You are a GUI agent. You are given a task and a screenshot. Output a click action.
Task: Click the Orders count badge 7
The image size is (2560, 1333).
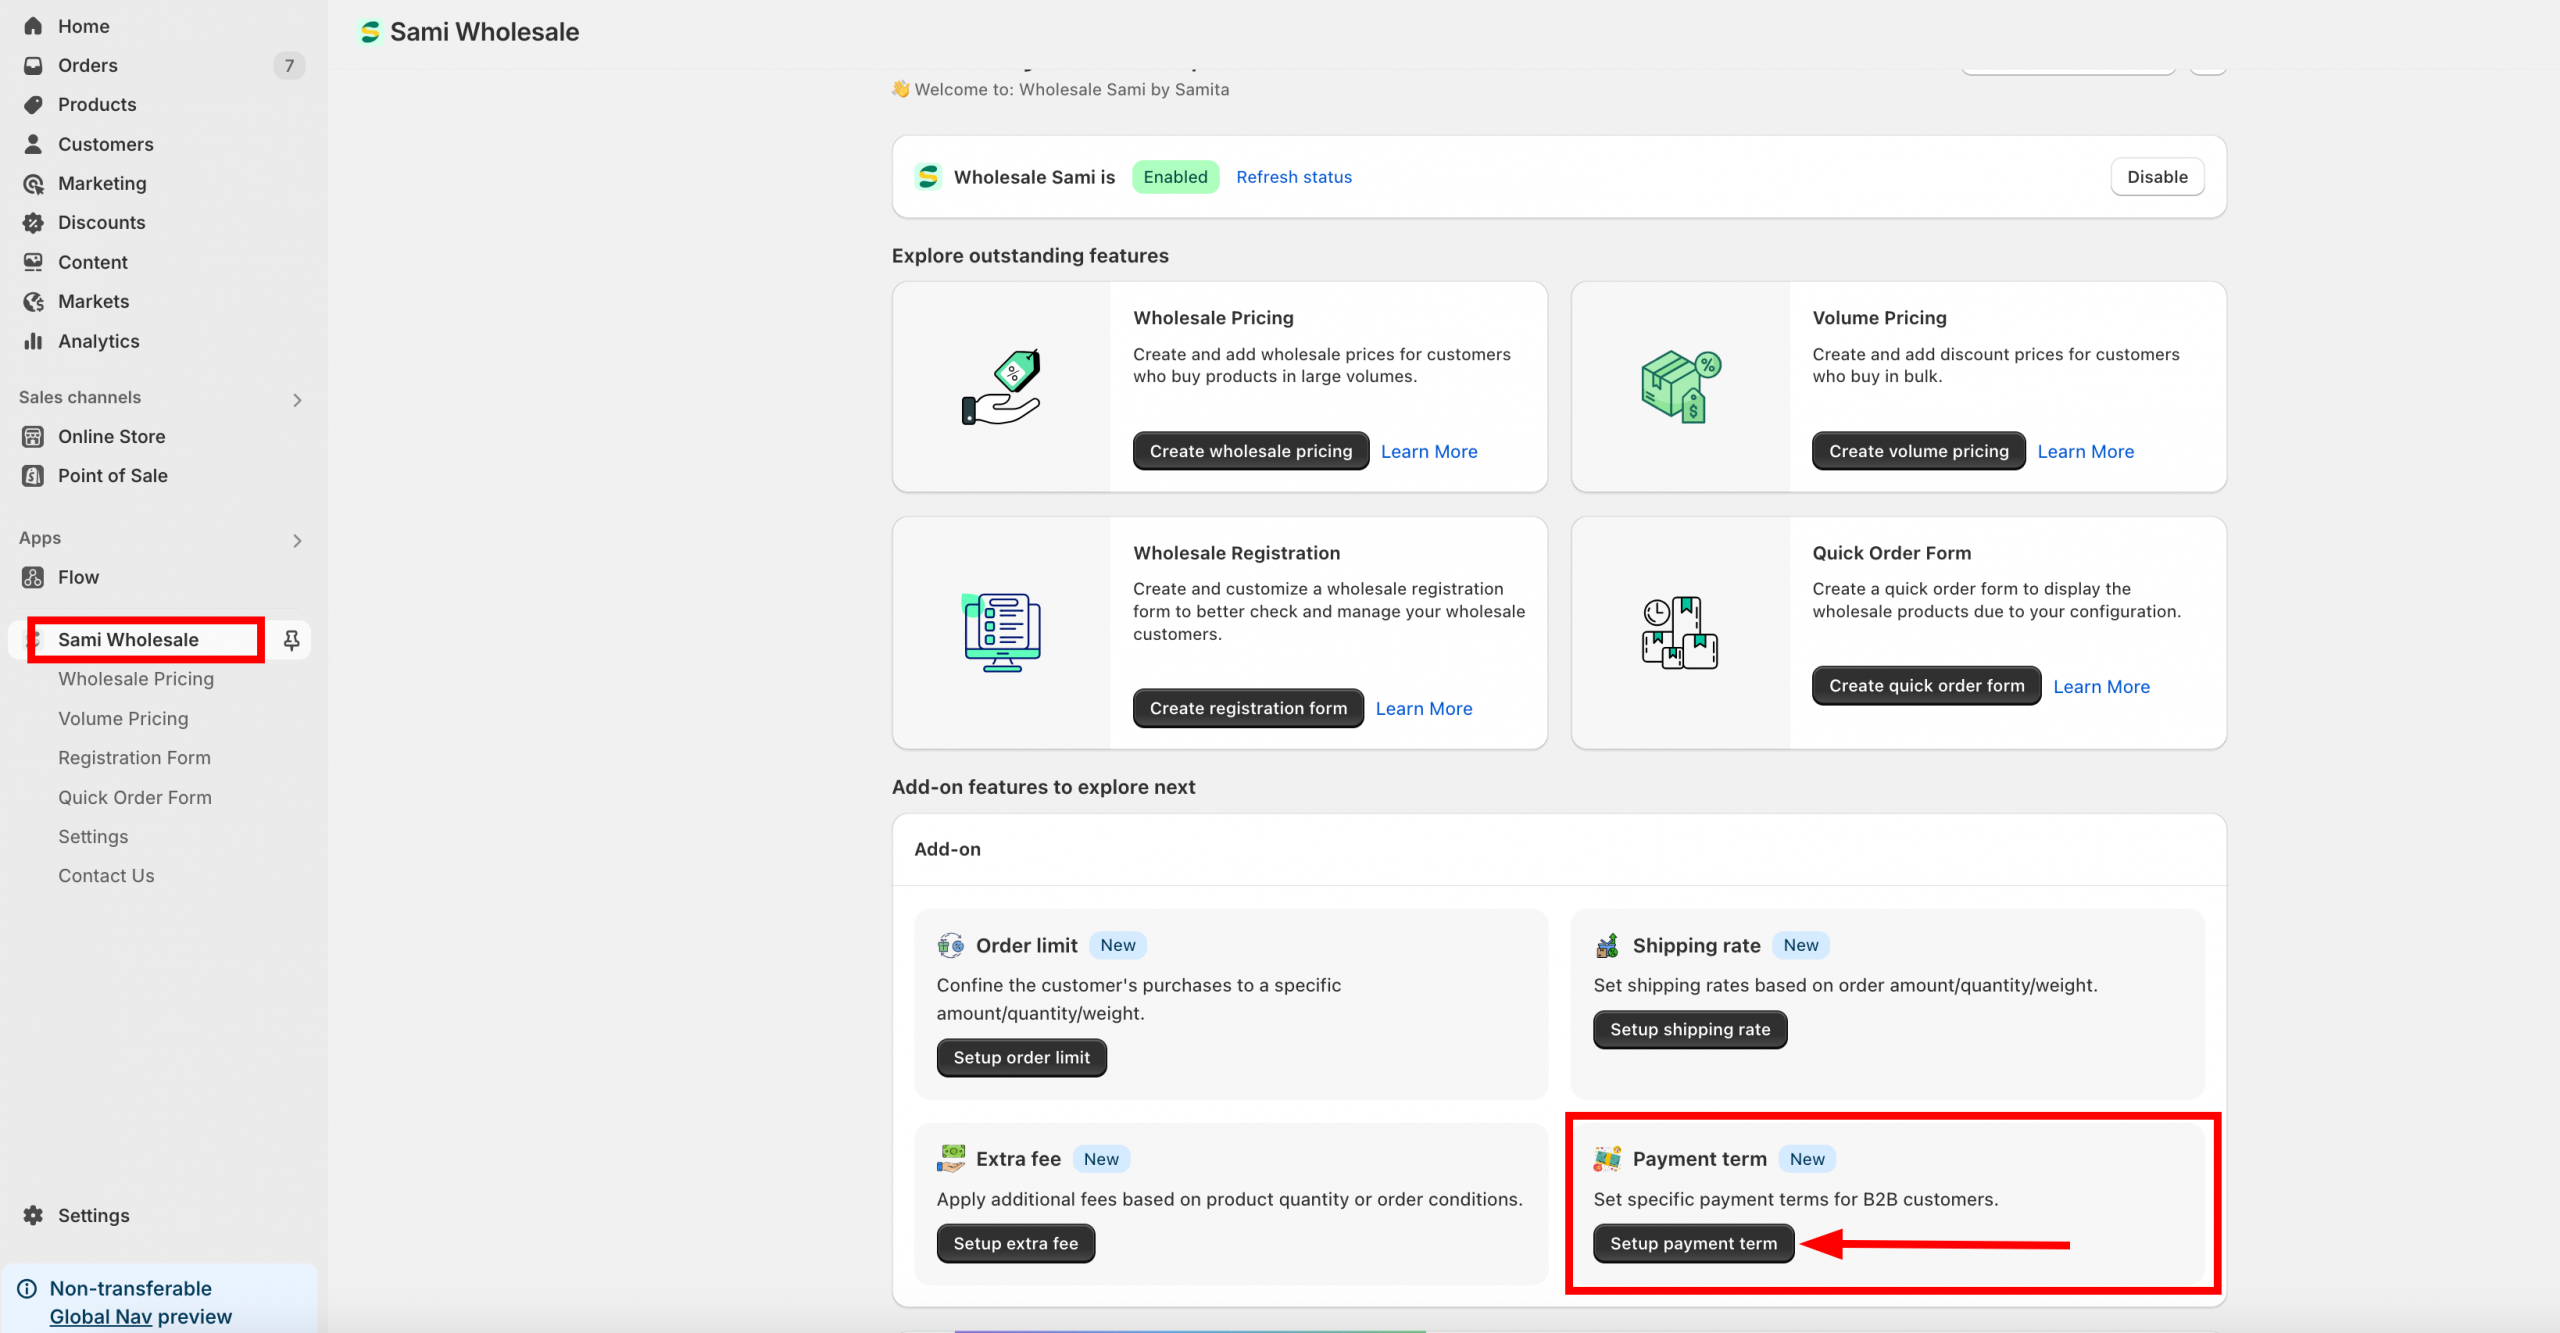click(x=289, y=65)
